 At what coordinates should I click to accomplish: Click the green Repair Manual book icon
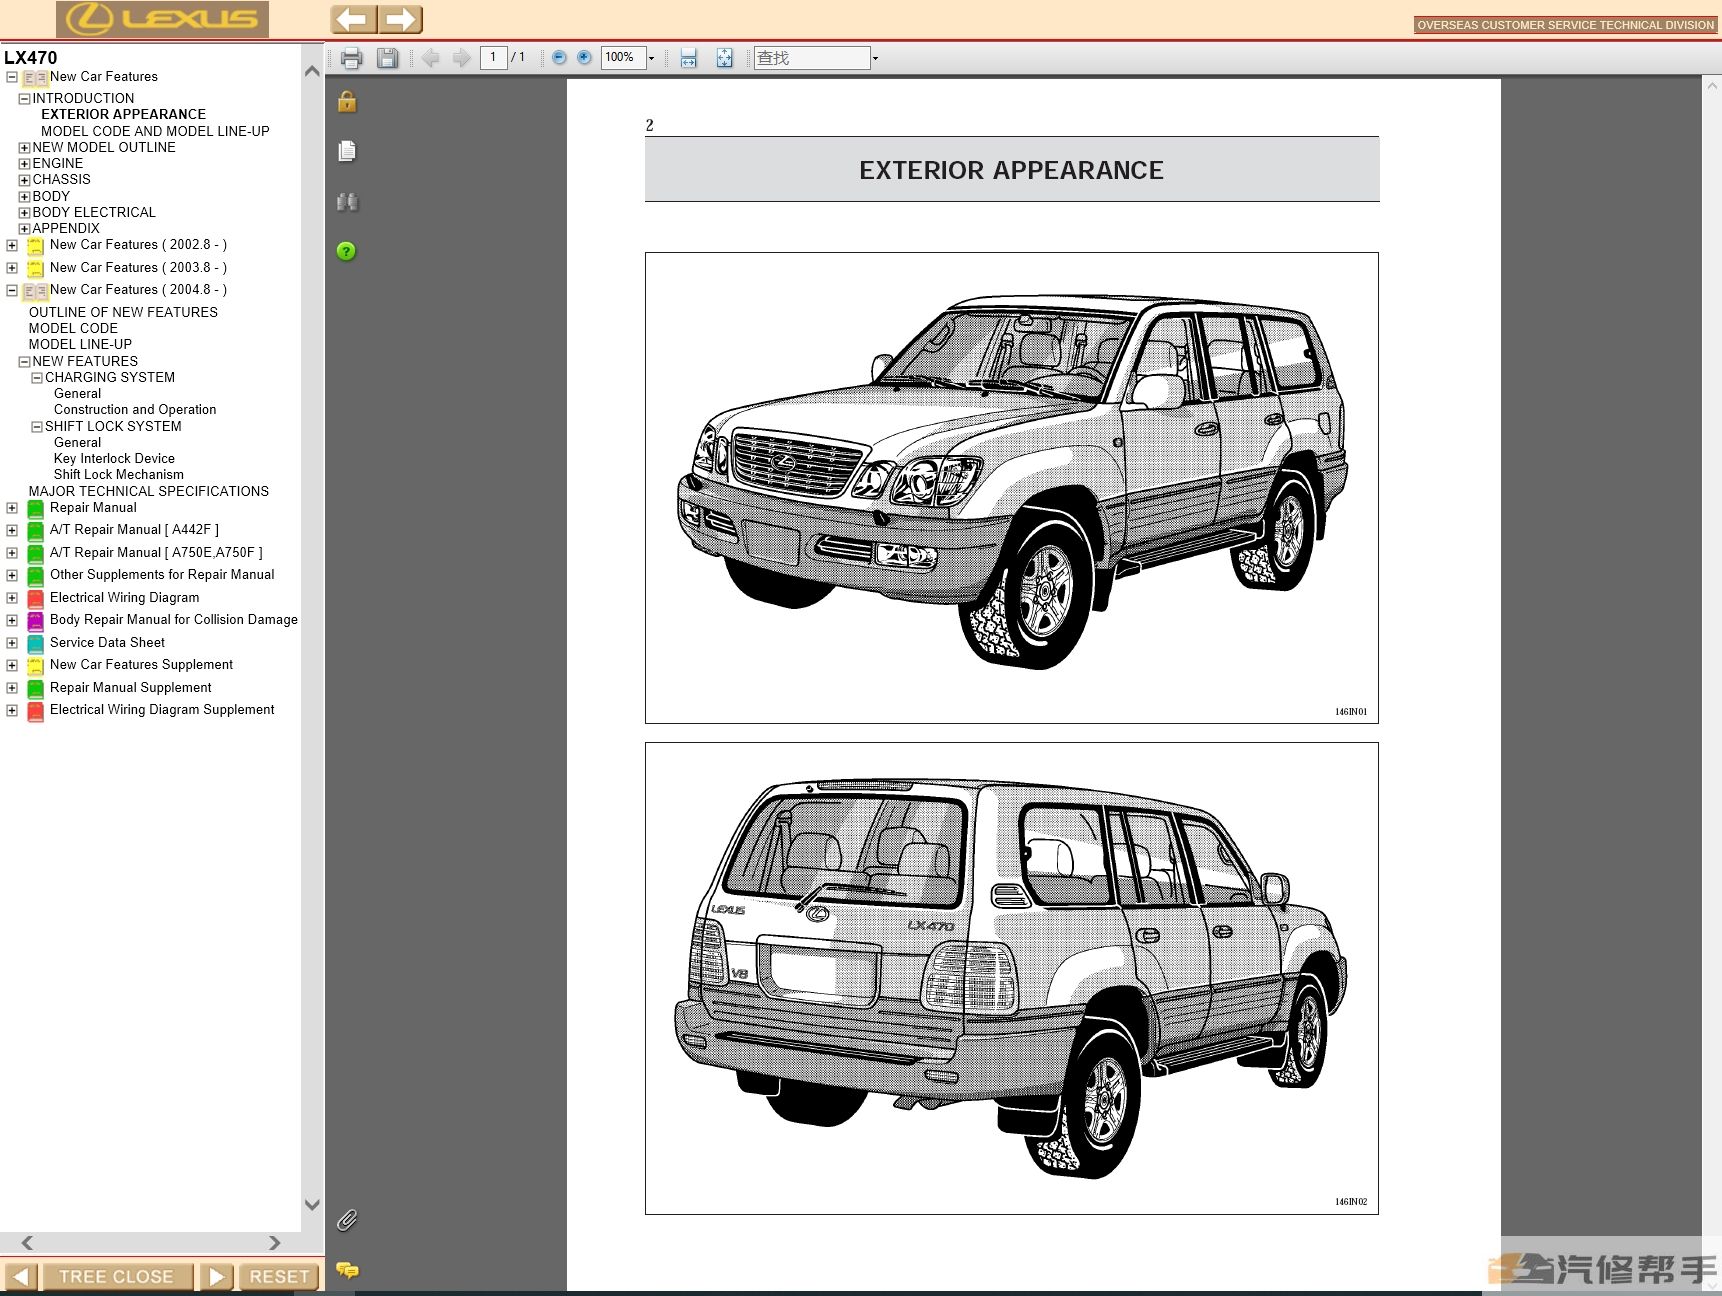coord(35,509)
